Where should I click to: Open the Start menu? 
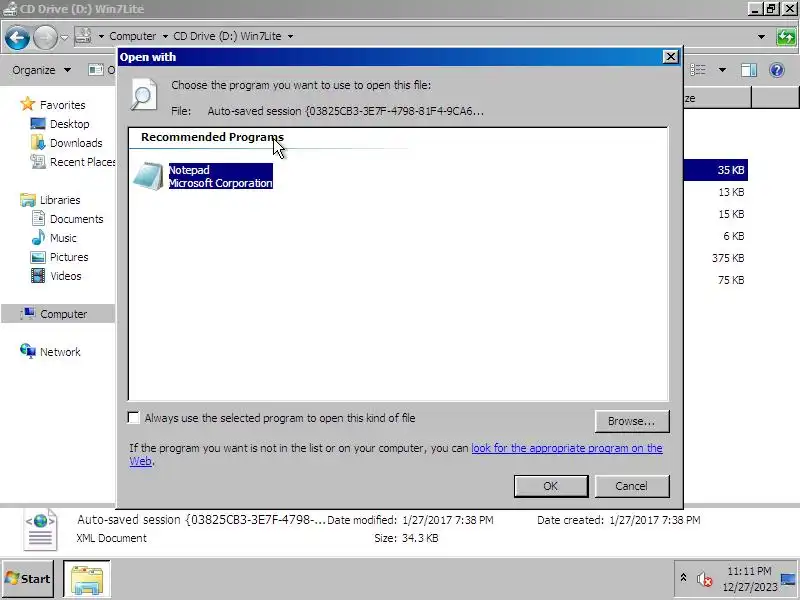pos(28,579)
